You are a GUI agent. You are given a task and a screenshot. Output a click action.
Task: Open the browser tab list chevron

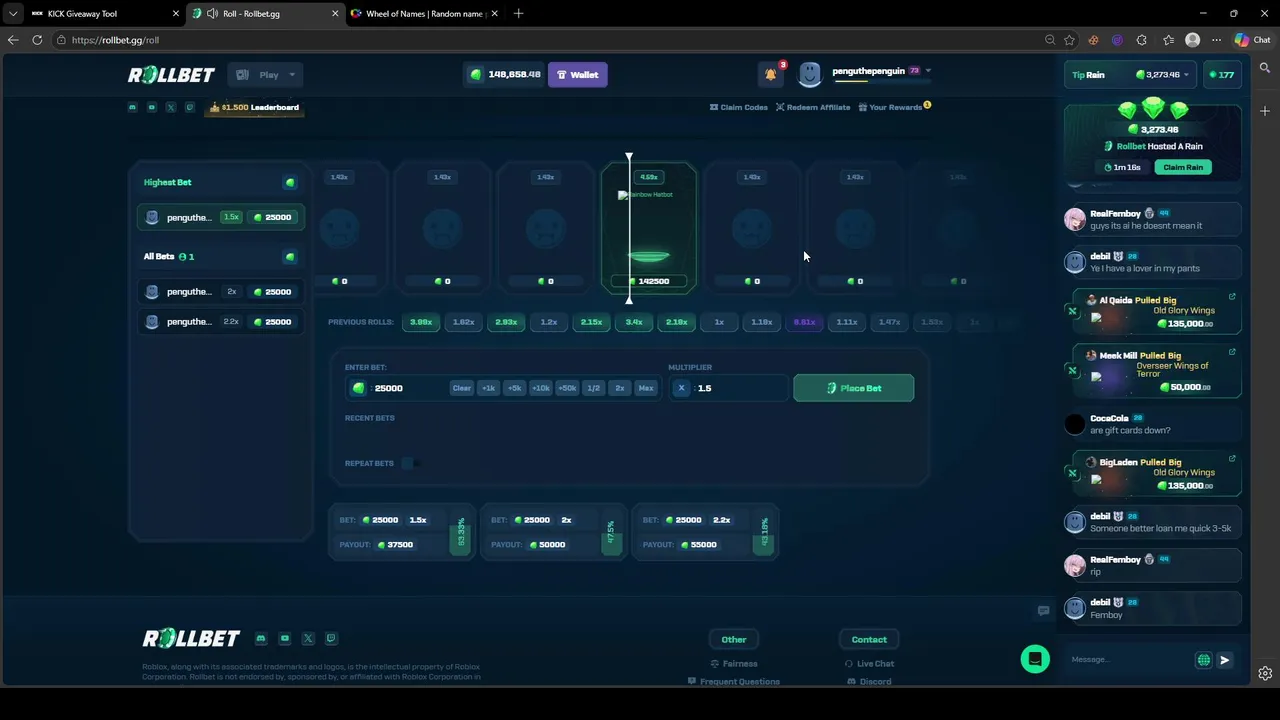13,14
